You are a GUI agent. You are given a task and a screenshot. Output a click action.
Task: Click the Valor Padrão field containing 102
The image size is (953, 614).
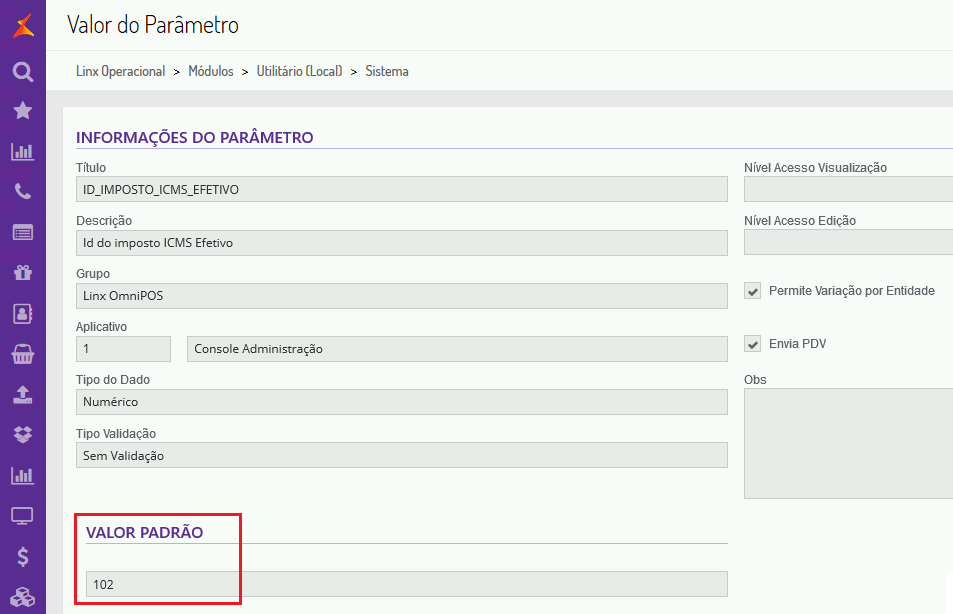coord(406,584)
